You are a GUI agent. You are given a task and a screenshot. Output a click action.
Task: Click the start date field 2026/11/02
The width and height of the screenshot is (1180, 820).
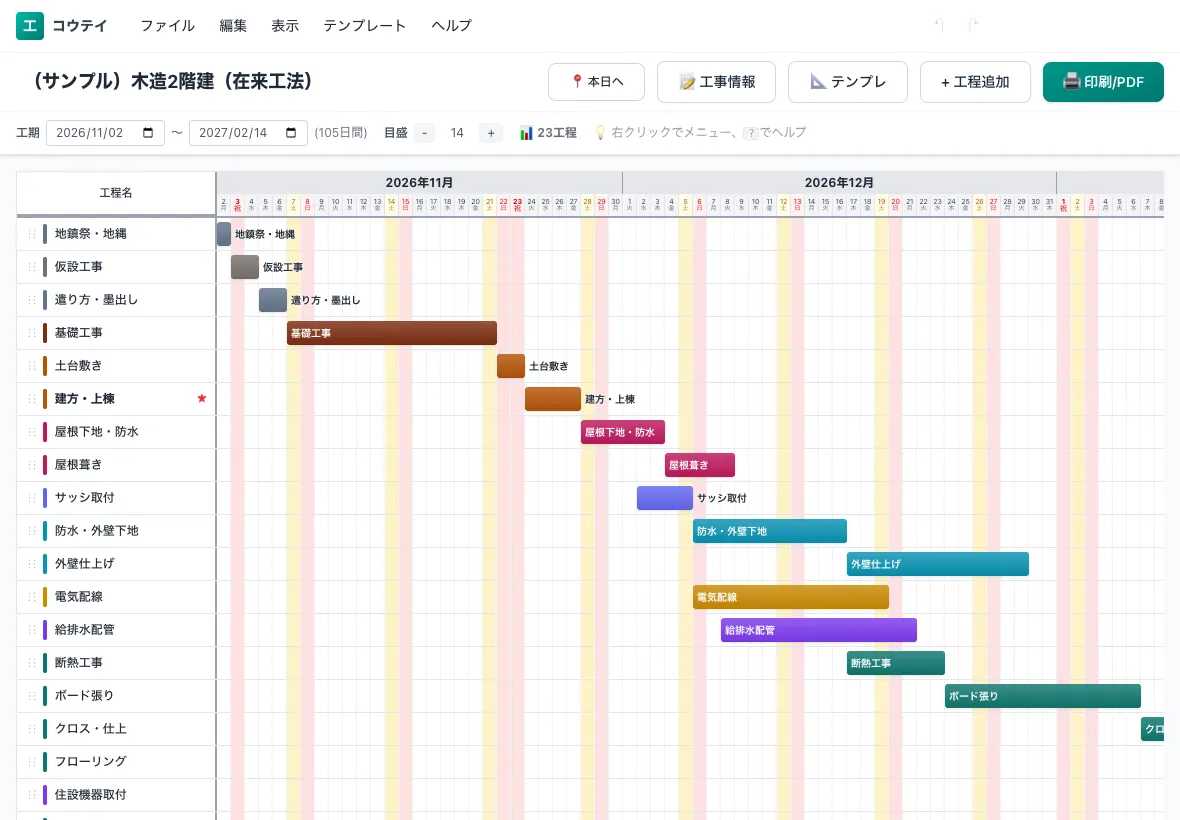tap(105, 132)
